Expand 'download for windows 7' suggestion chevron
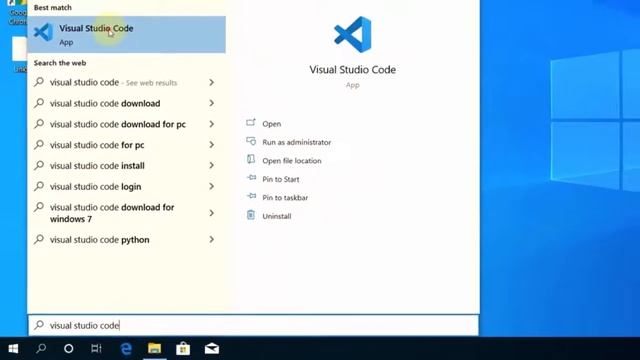The image size is (640, 360). pyautogui.click(x=211, y=213)
